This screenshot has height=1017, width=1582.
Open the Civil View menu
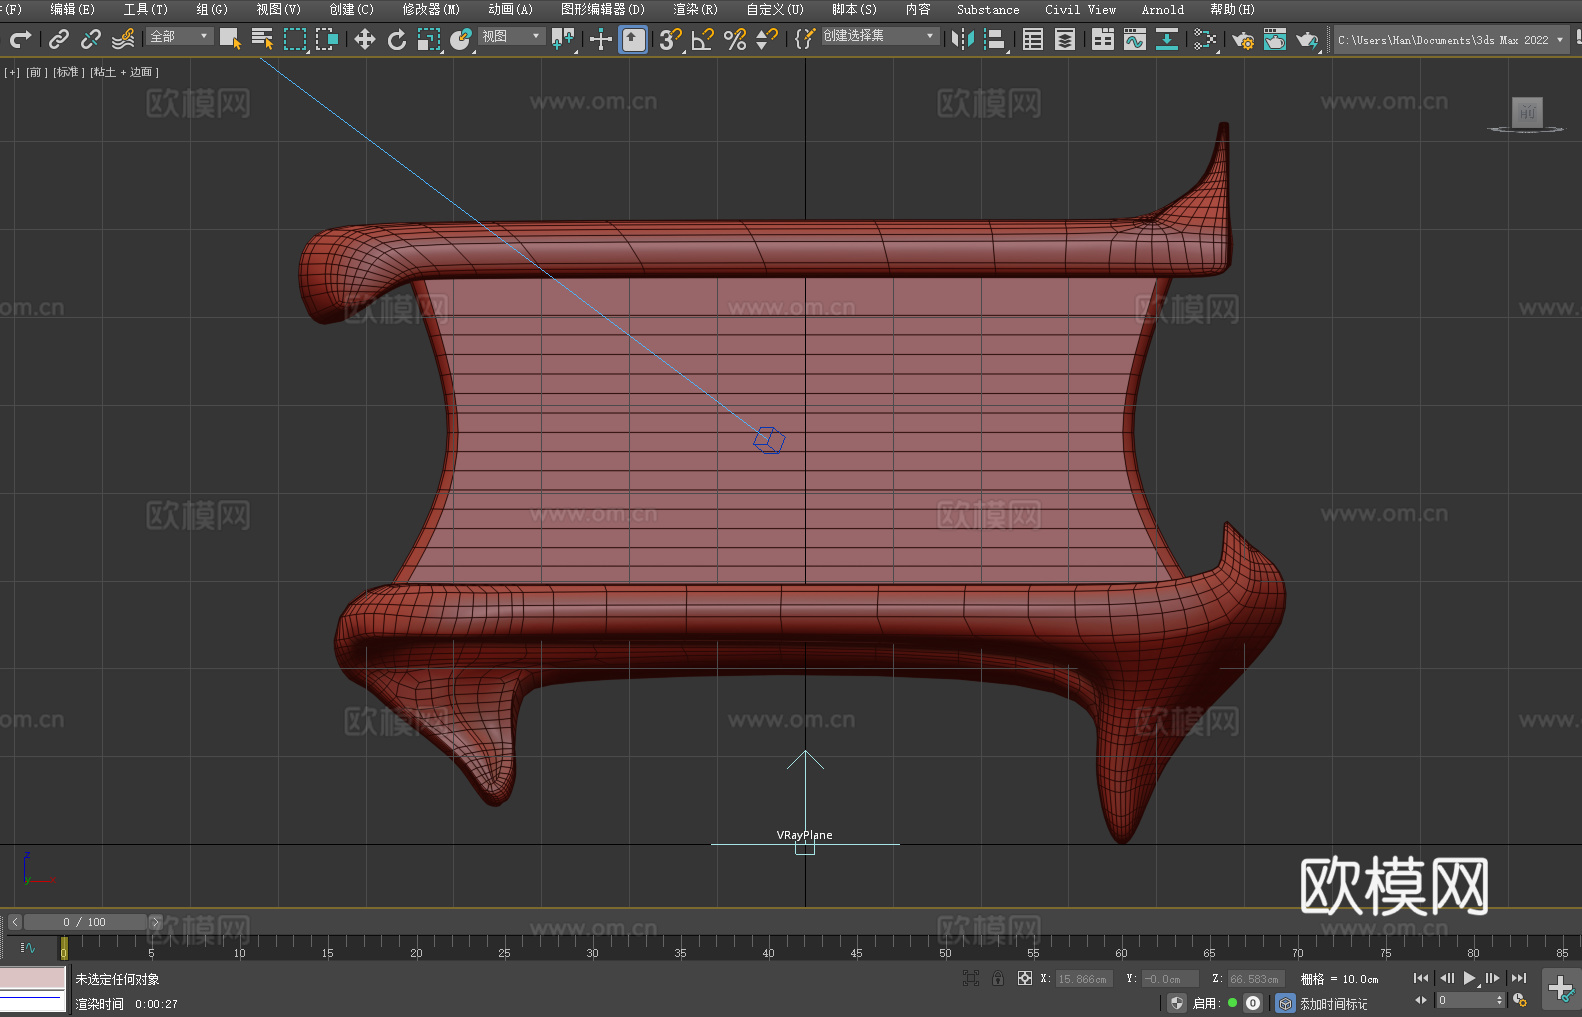1080,9
